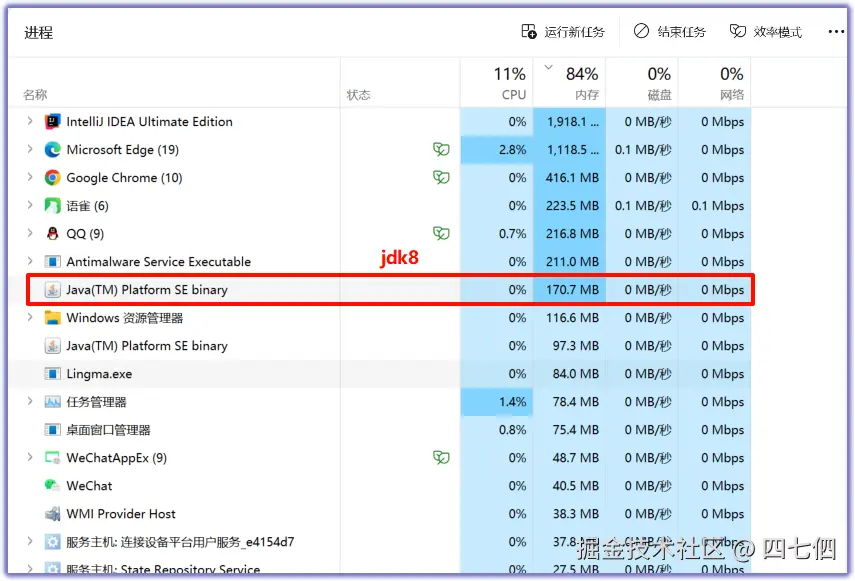Click the 进程 page title

click(x=38, y=32)
